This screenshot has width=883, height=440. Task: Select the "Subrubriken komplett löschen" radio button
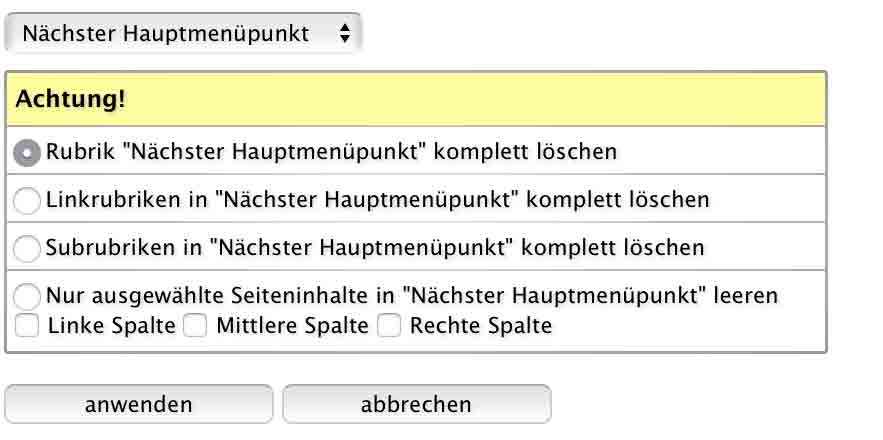(28, 247)
